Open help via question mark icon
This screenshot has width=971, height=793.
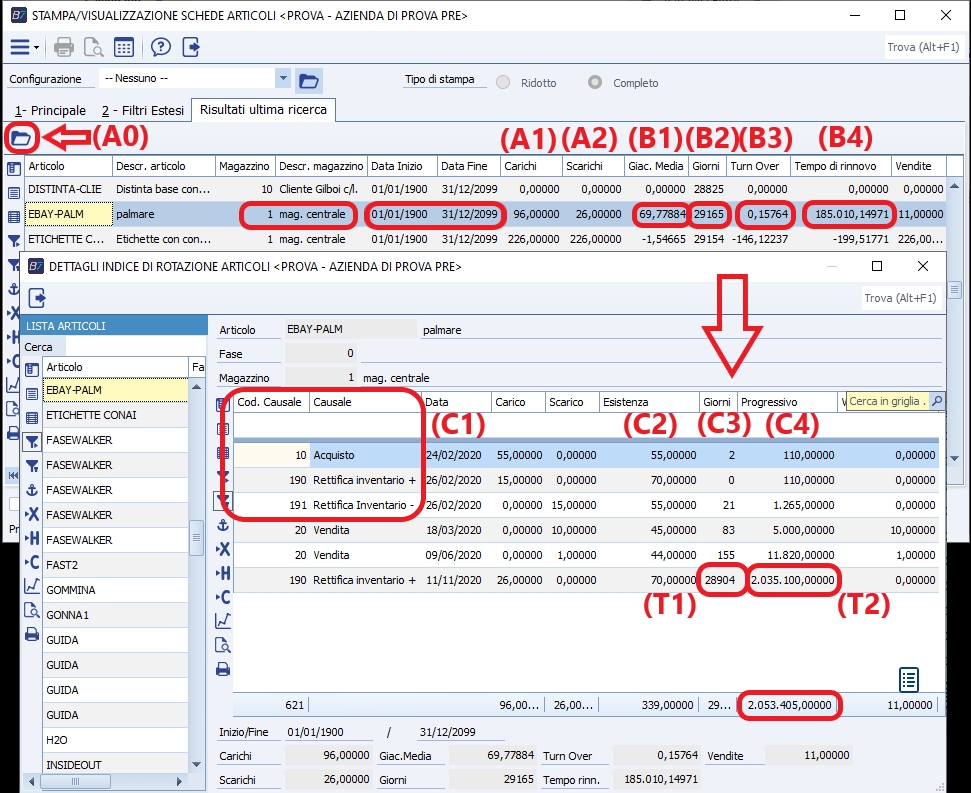[x=161, y=47]
